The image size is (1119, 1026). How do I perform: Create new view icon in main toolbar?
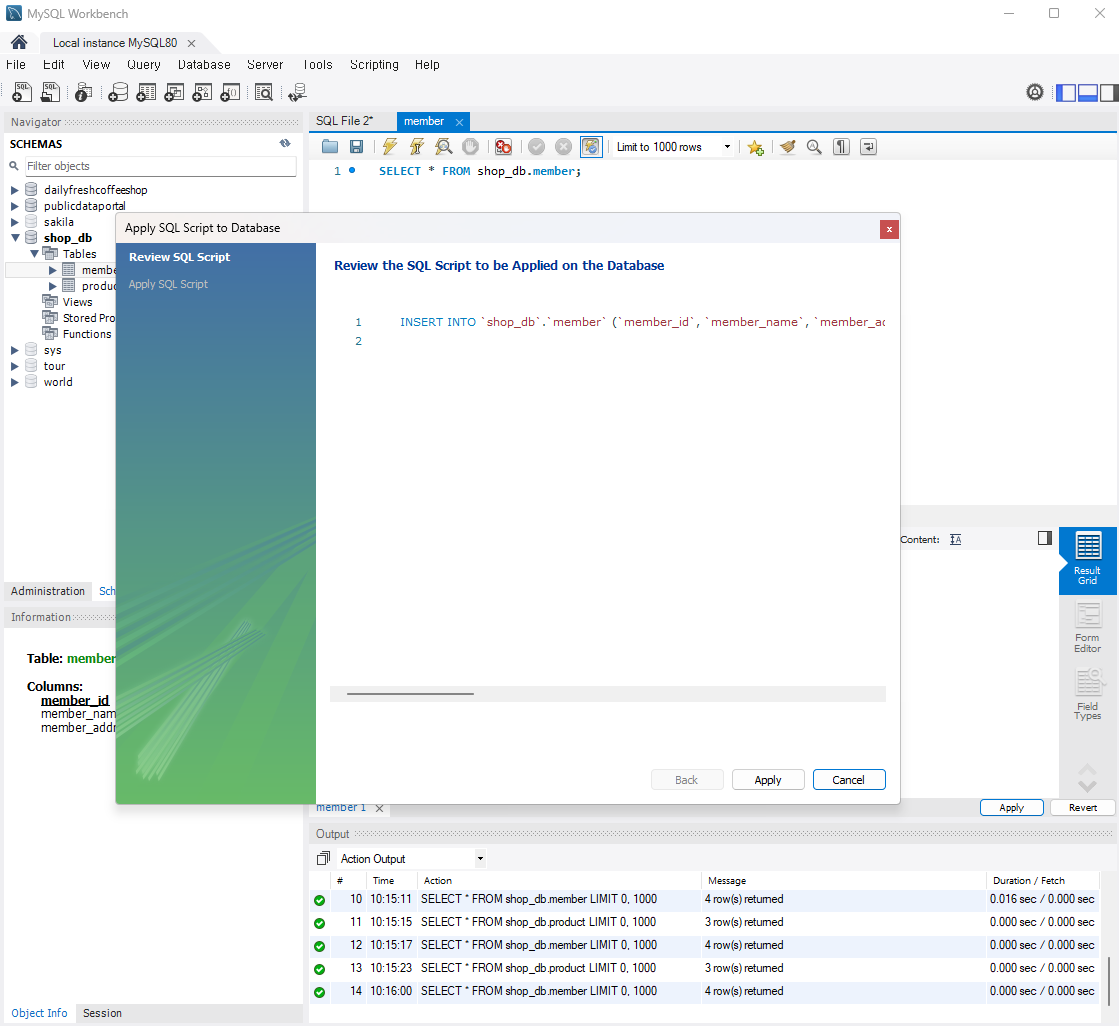pos(174,92)
